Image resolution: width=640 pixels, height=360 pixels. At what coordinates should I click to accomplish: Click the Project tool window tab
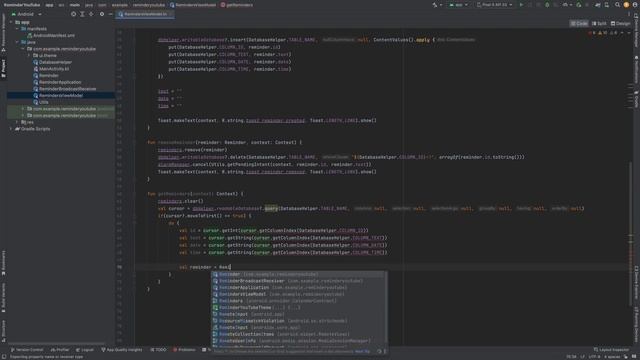[x=3, y=68]
